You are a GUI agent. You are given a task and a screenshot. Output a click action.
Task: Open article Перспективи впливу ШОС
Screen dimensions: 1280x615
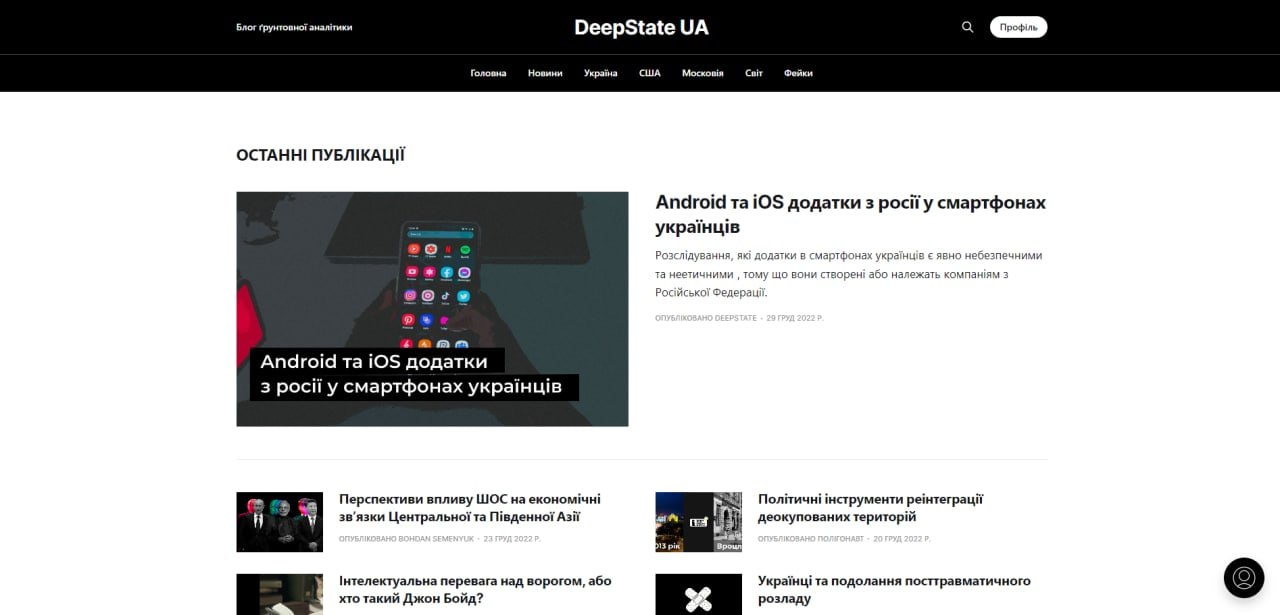pyautogui.click(x=470, y=508)
